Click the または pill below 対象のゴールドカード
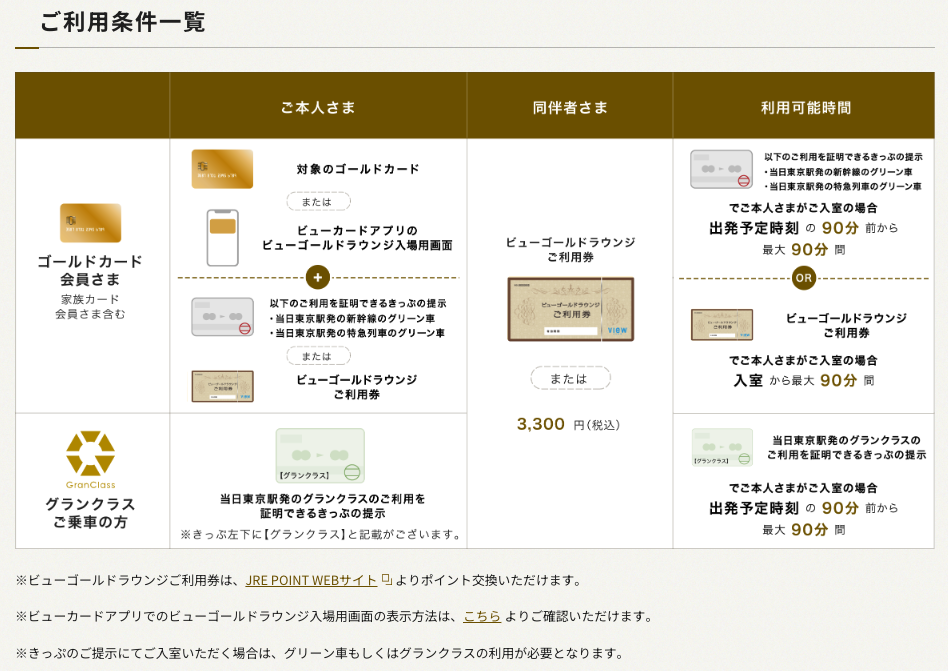This screenshot has width=948, height=671. click(318, 201)
